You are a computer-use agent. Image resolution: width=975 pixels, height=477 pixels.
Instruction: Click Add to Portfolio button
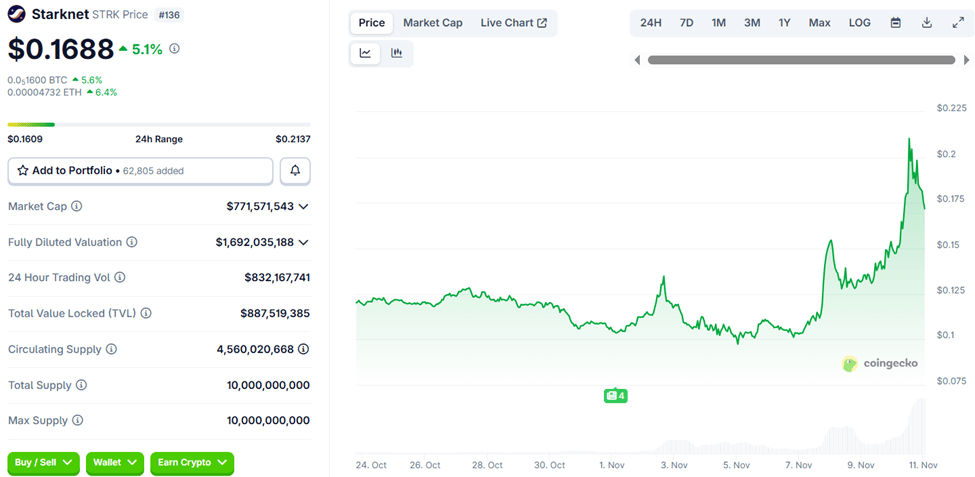tap(140, 171)
